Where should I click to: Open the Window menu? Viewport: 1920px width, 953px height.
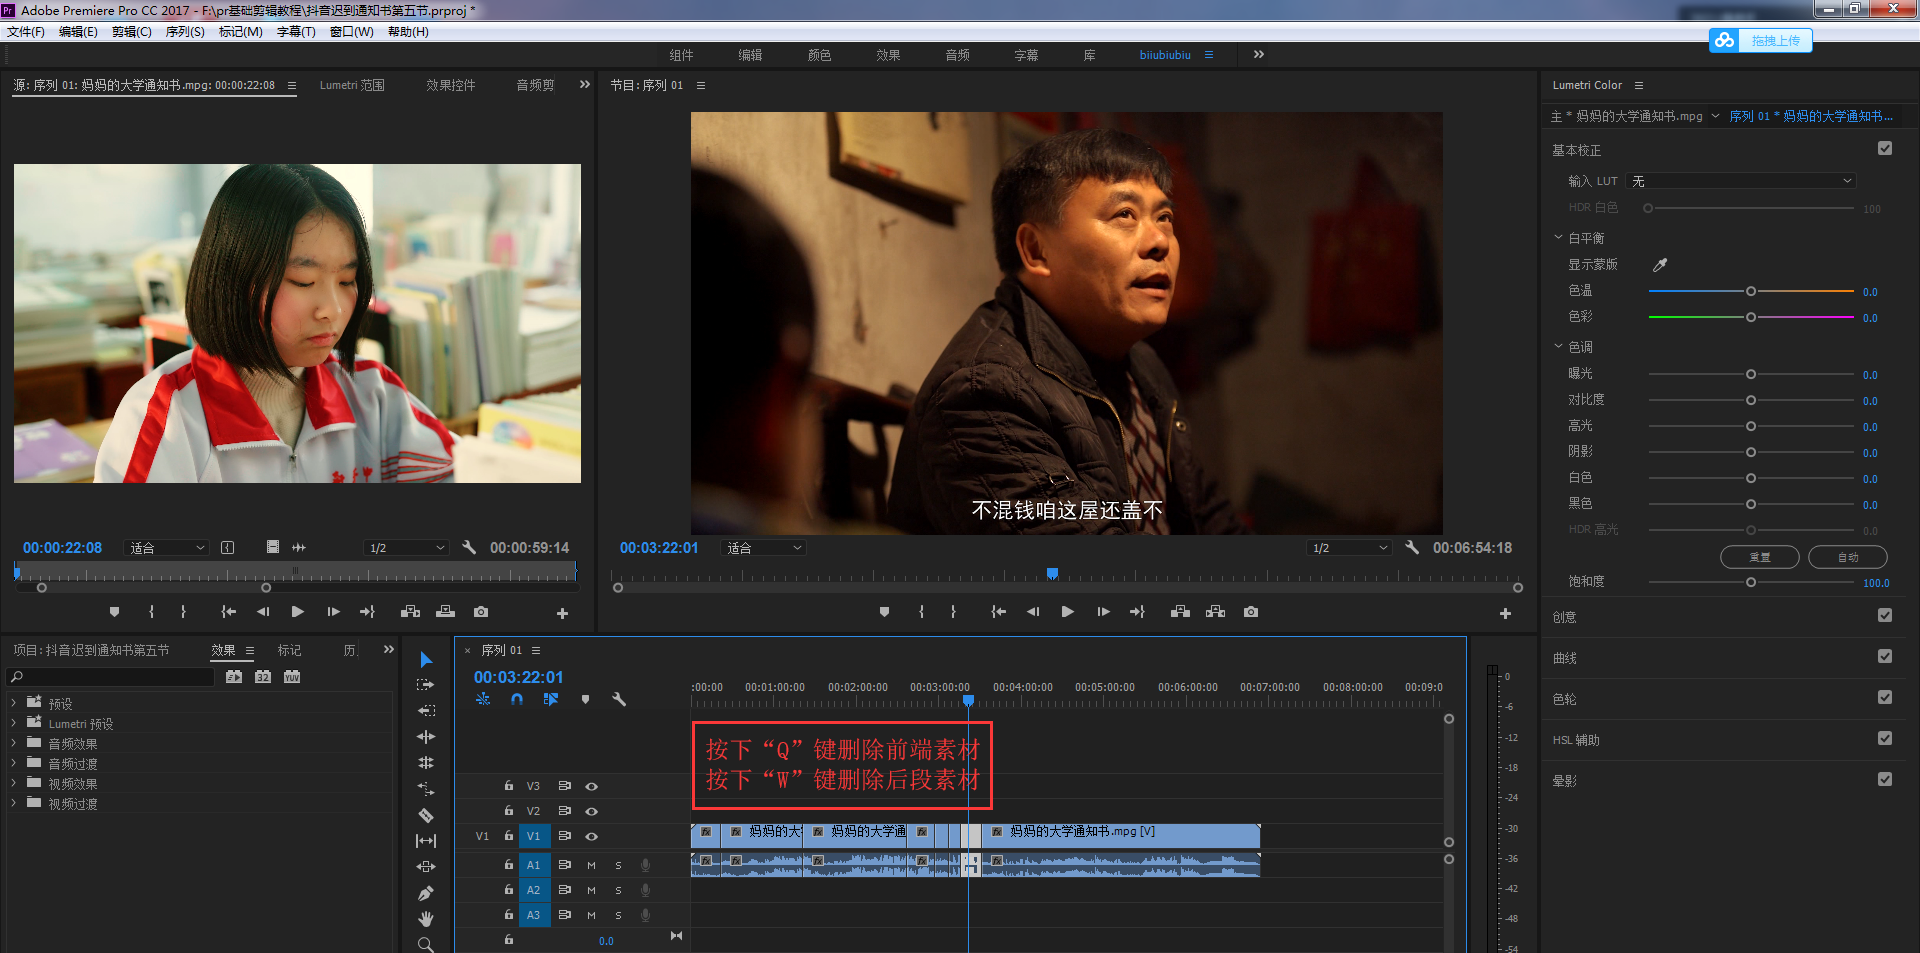[352, 32]
